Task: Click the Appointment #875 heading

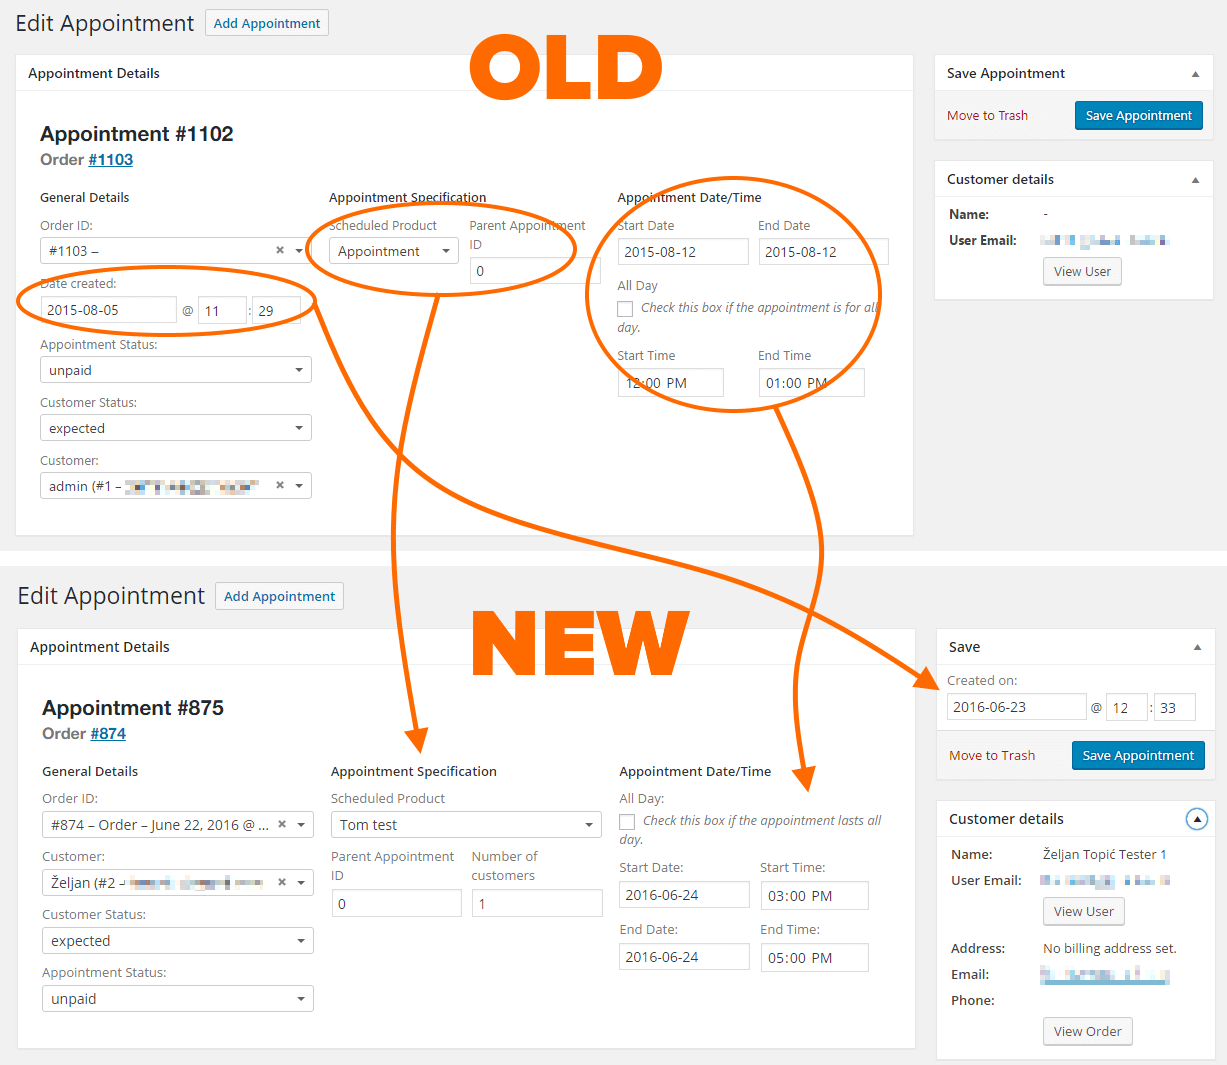Action: 133,708
